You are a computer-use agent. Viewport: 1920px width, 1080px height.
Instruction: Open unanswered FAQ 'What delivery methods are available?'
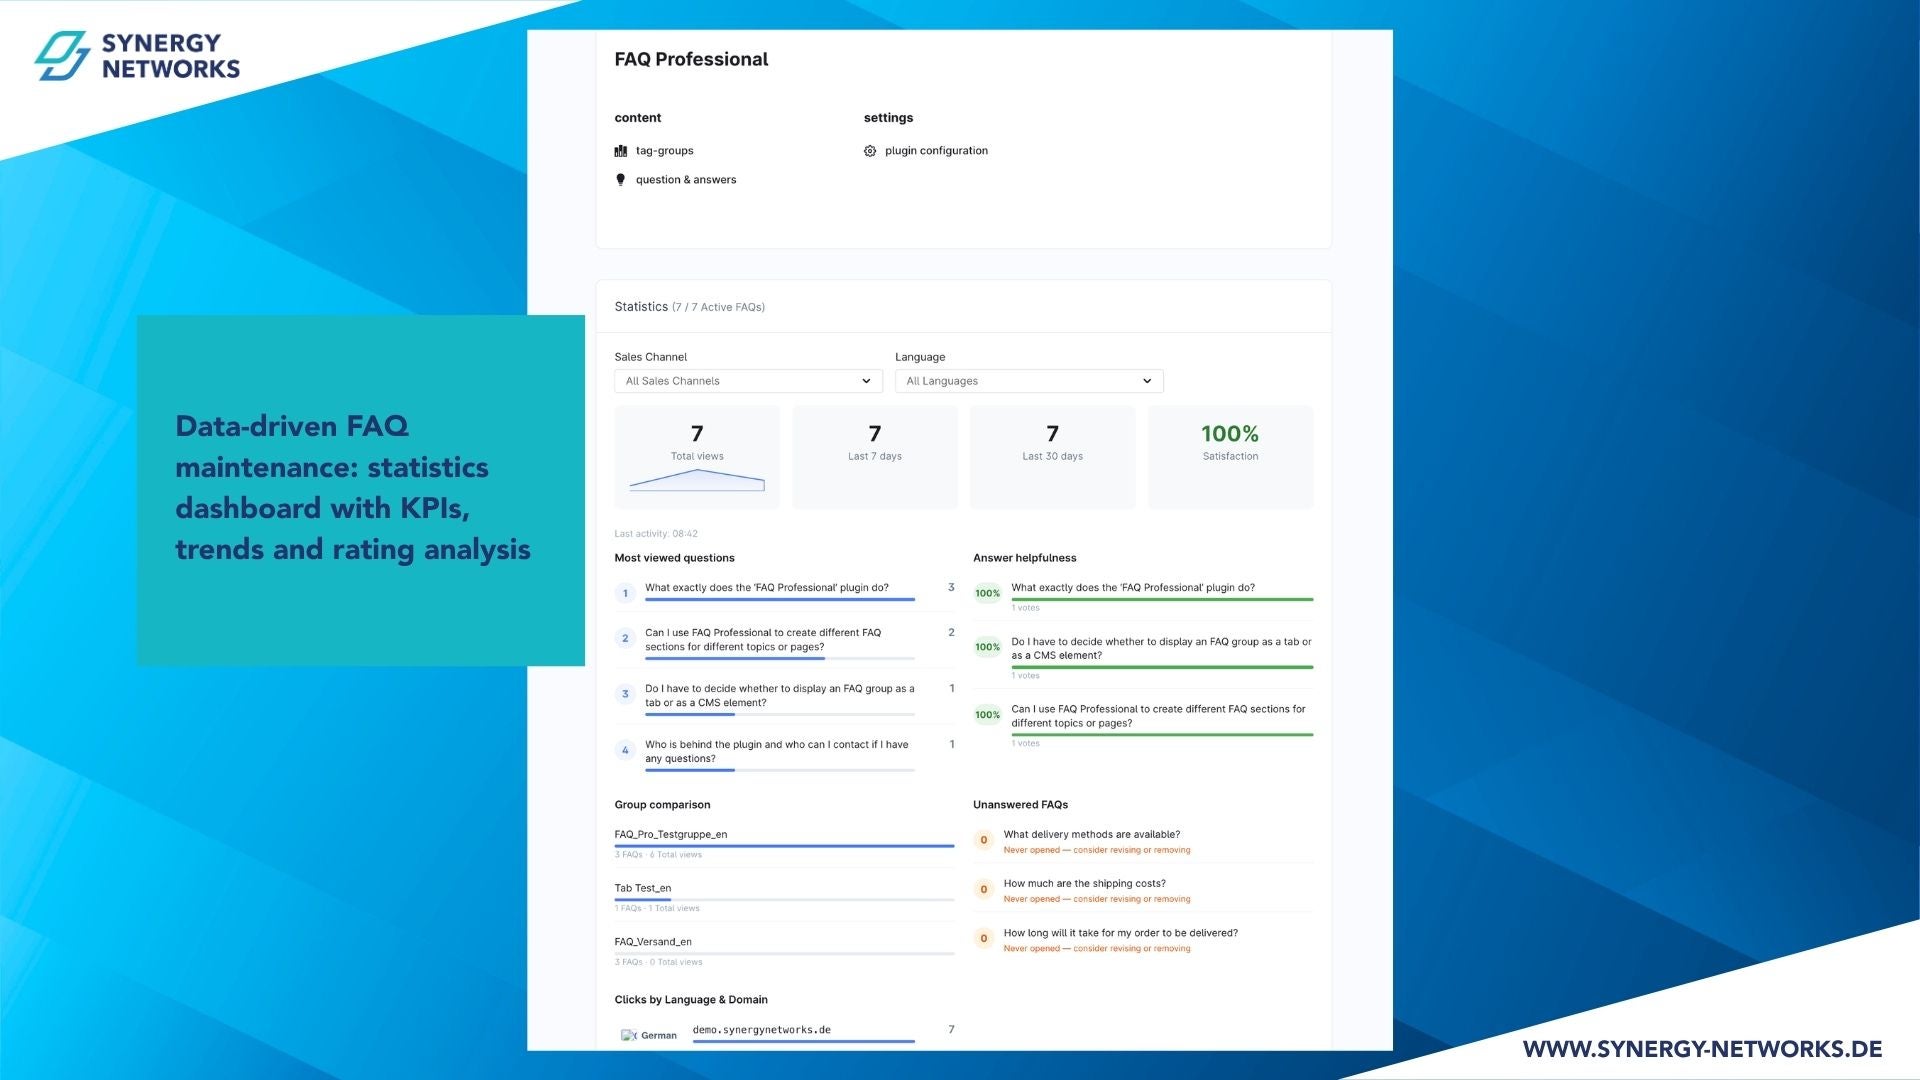[1092, 835]
